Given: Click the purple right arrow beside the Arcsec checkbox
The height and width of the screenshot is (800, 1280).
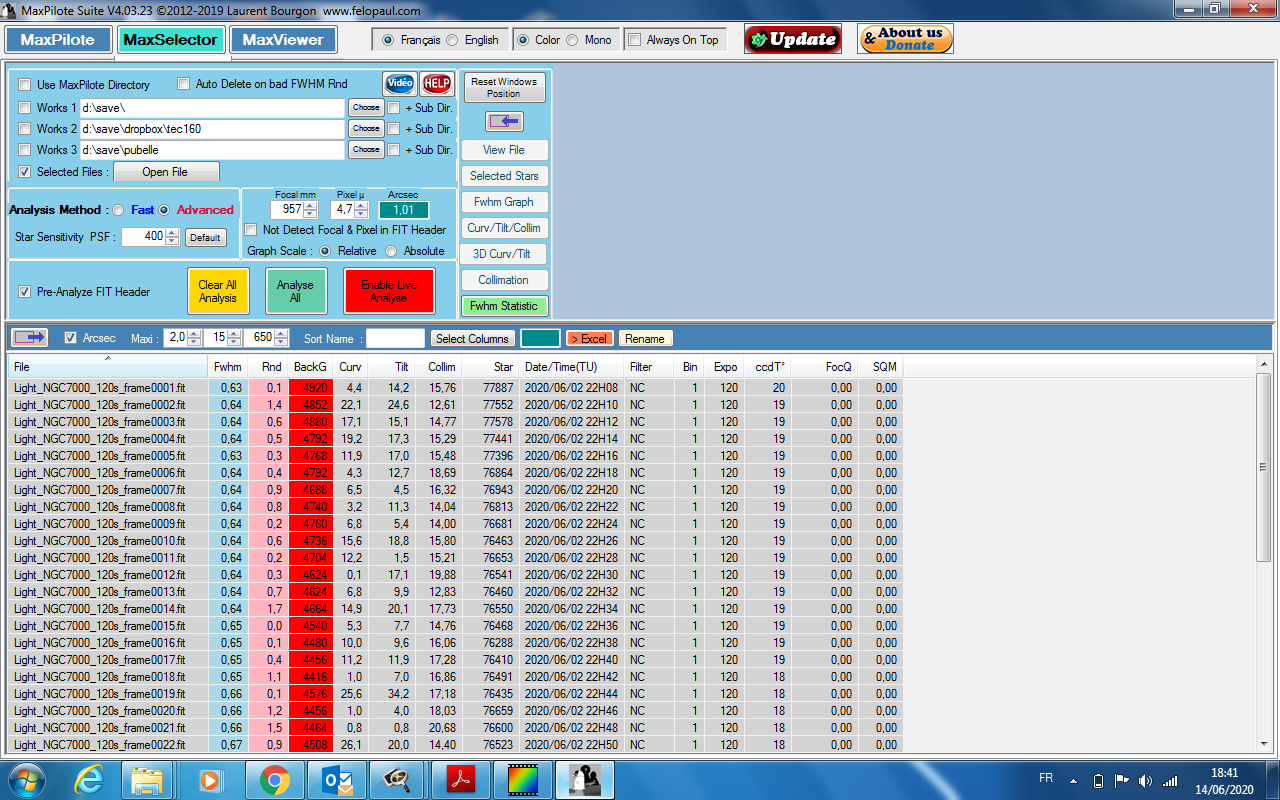Looking at the screenshot, I should coord(30,338).
